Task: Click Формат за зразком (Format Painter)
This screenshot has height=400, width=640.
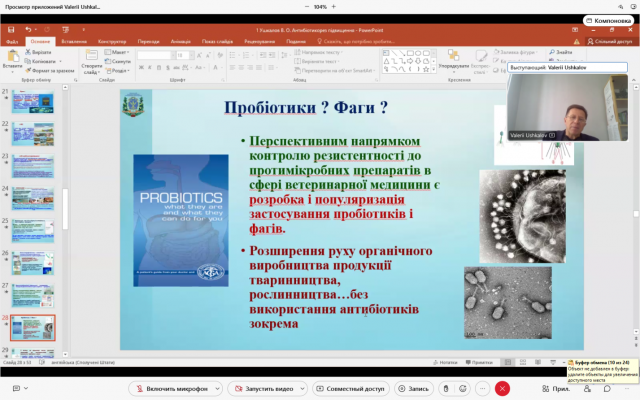Action: click(49, 70)
